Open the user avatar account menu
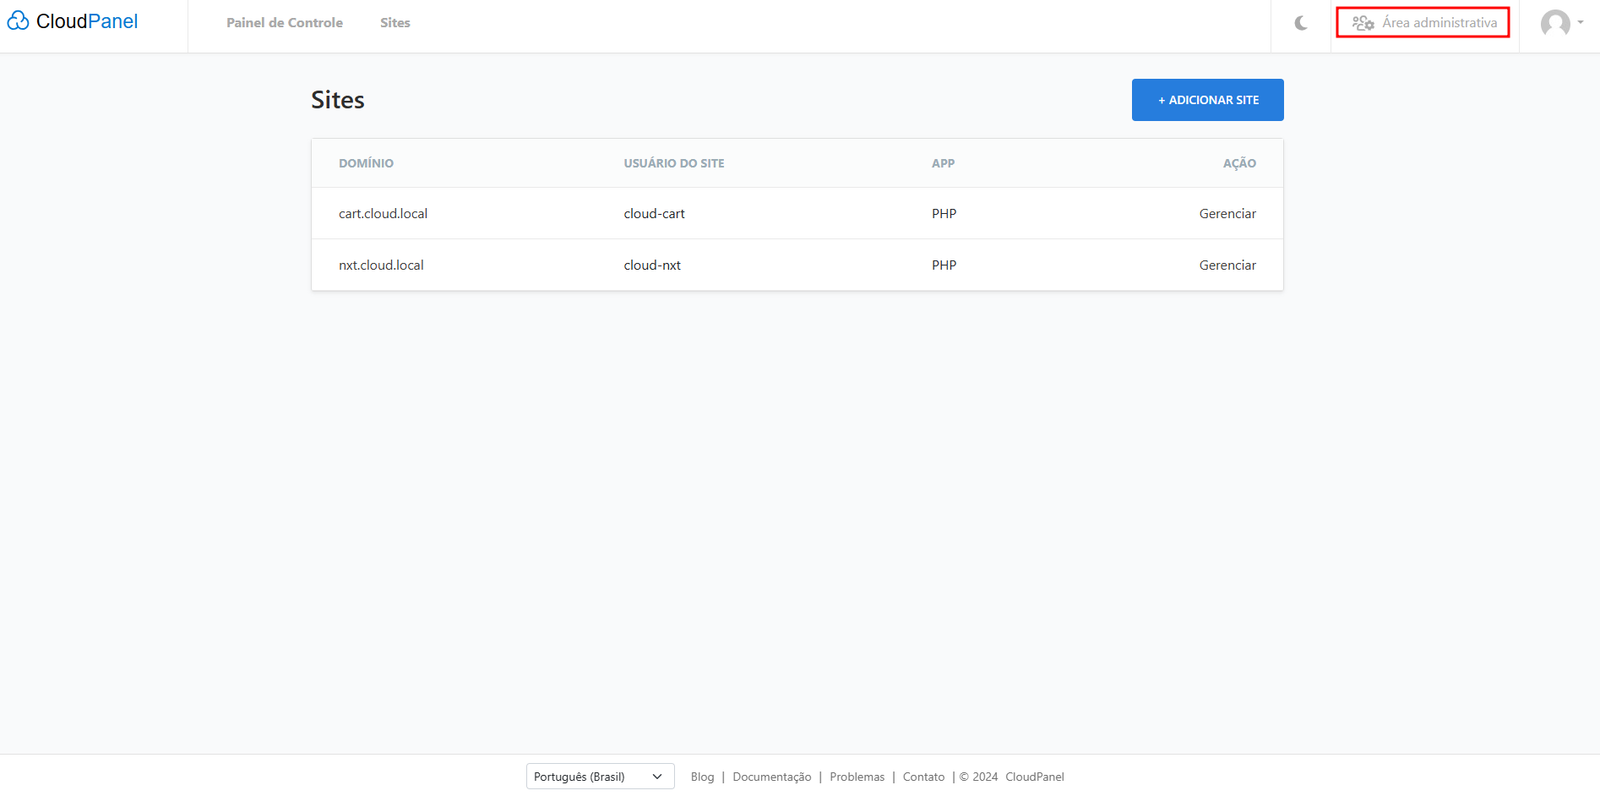This screenshot has height=792, width=1600. tap(1554, 23)
